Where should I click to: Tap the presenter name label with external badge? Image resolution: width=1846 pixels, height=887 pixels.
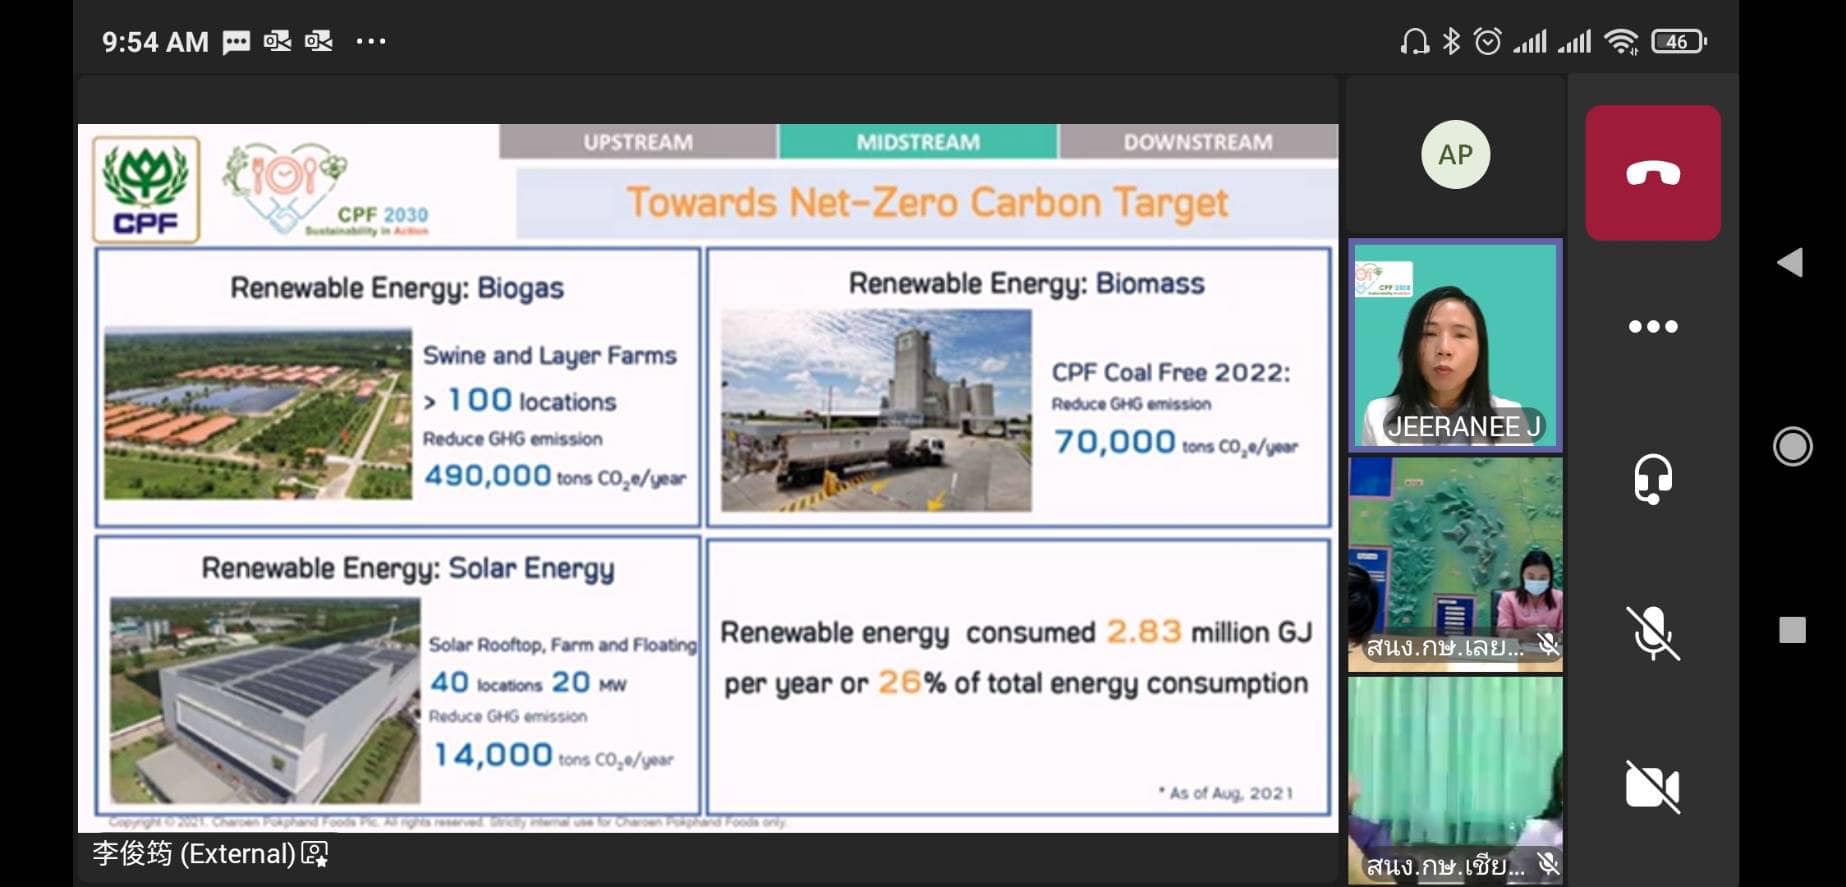tap(210, 854)
